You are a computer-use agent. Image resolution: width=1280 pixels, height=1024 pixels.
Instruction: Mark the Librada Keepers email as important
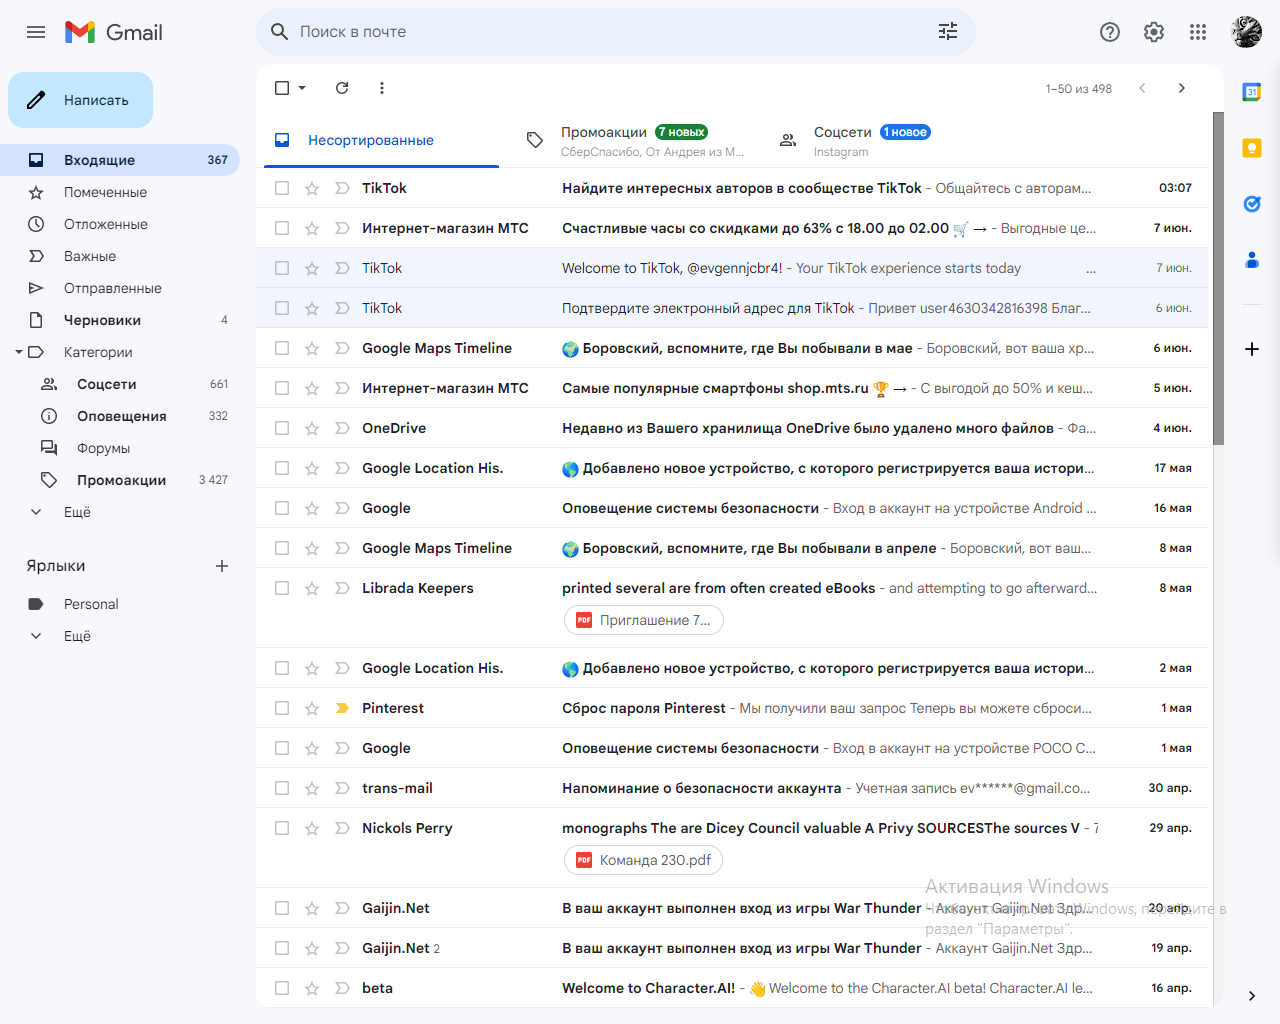click(x=342, y=588)
